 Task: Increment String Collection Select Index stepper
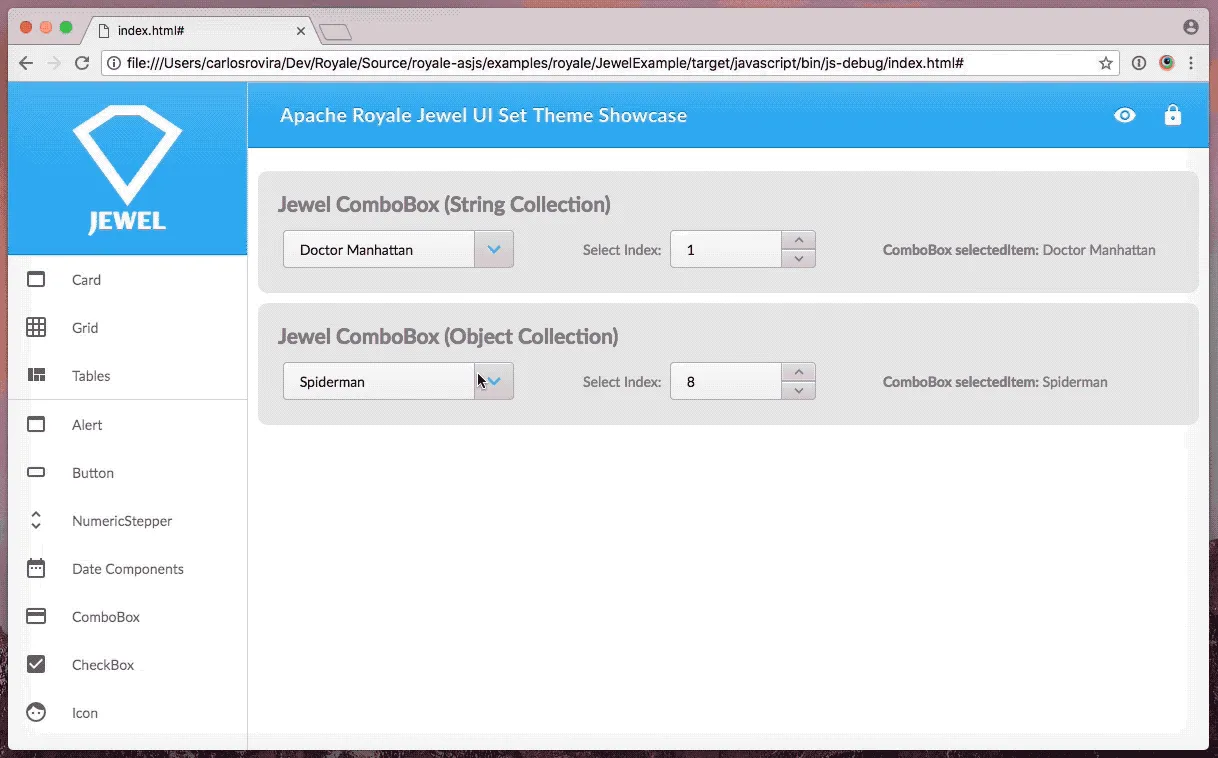coord(798,240)
